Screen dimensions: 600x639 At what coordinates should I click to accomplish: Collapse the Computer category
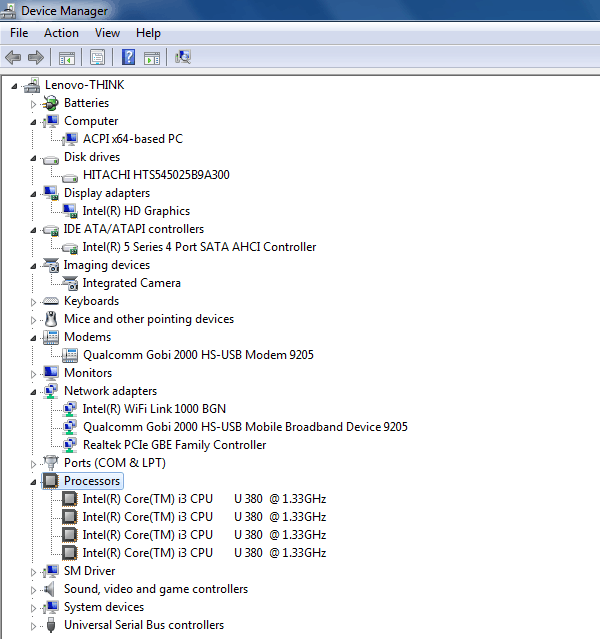pos(33,122)
